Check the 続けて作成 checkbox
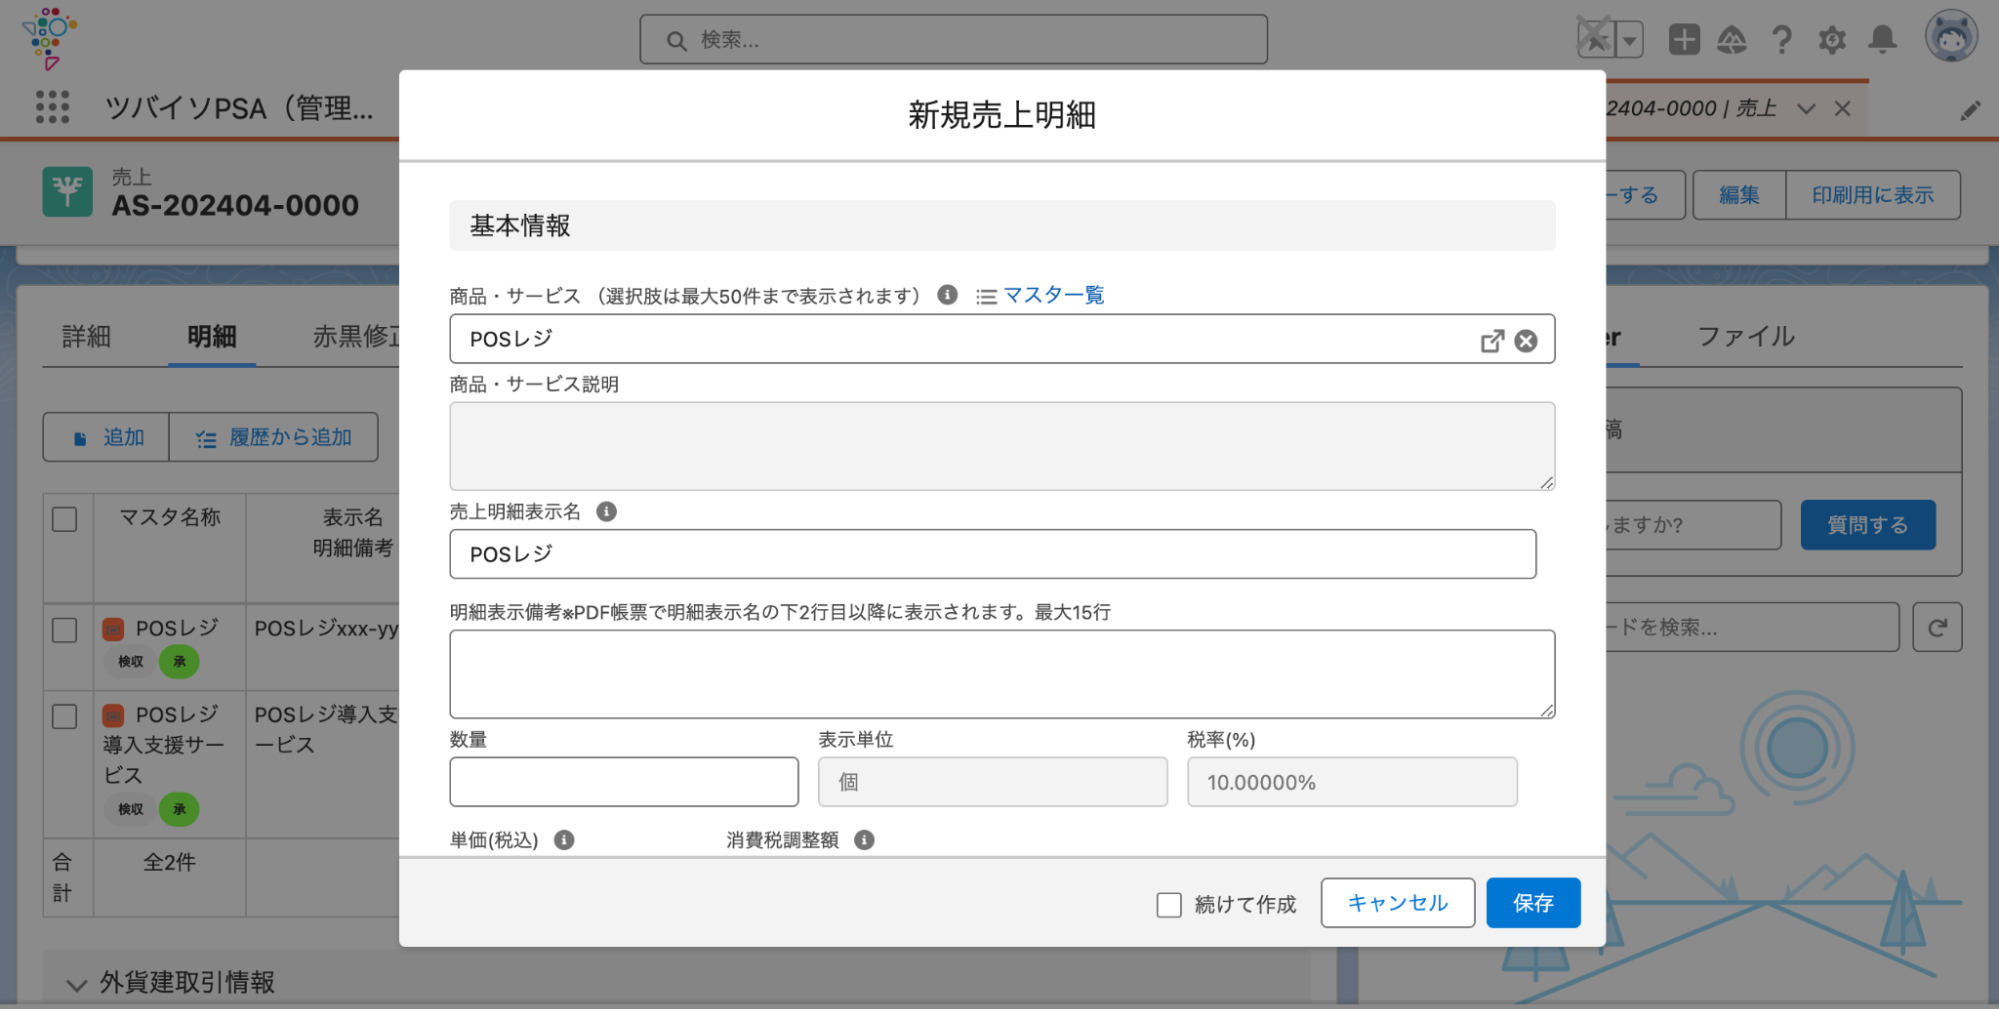Viewport: 1999px width, 1010px height. pyautogui.click(x=1169, y=905)
